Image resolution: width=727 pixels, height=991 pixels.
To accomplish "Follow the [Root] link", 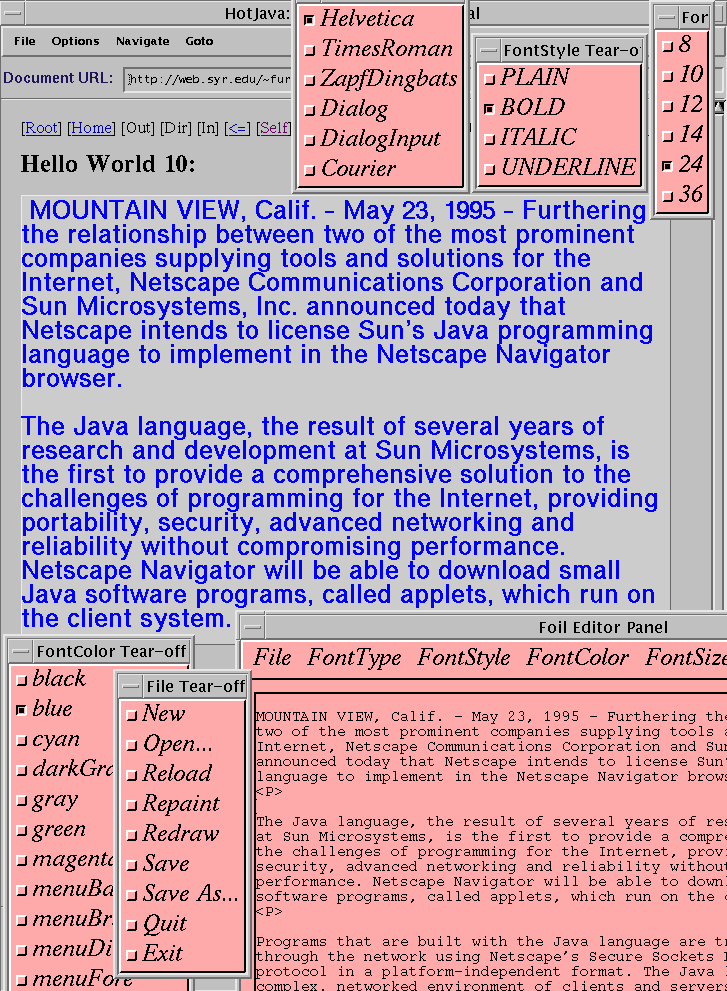I will (x=41, y=128).
